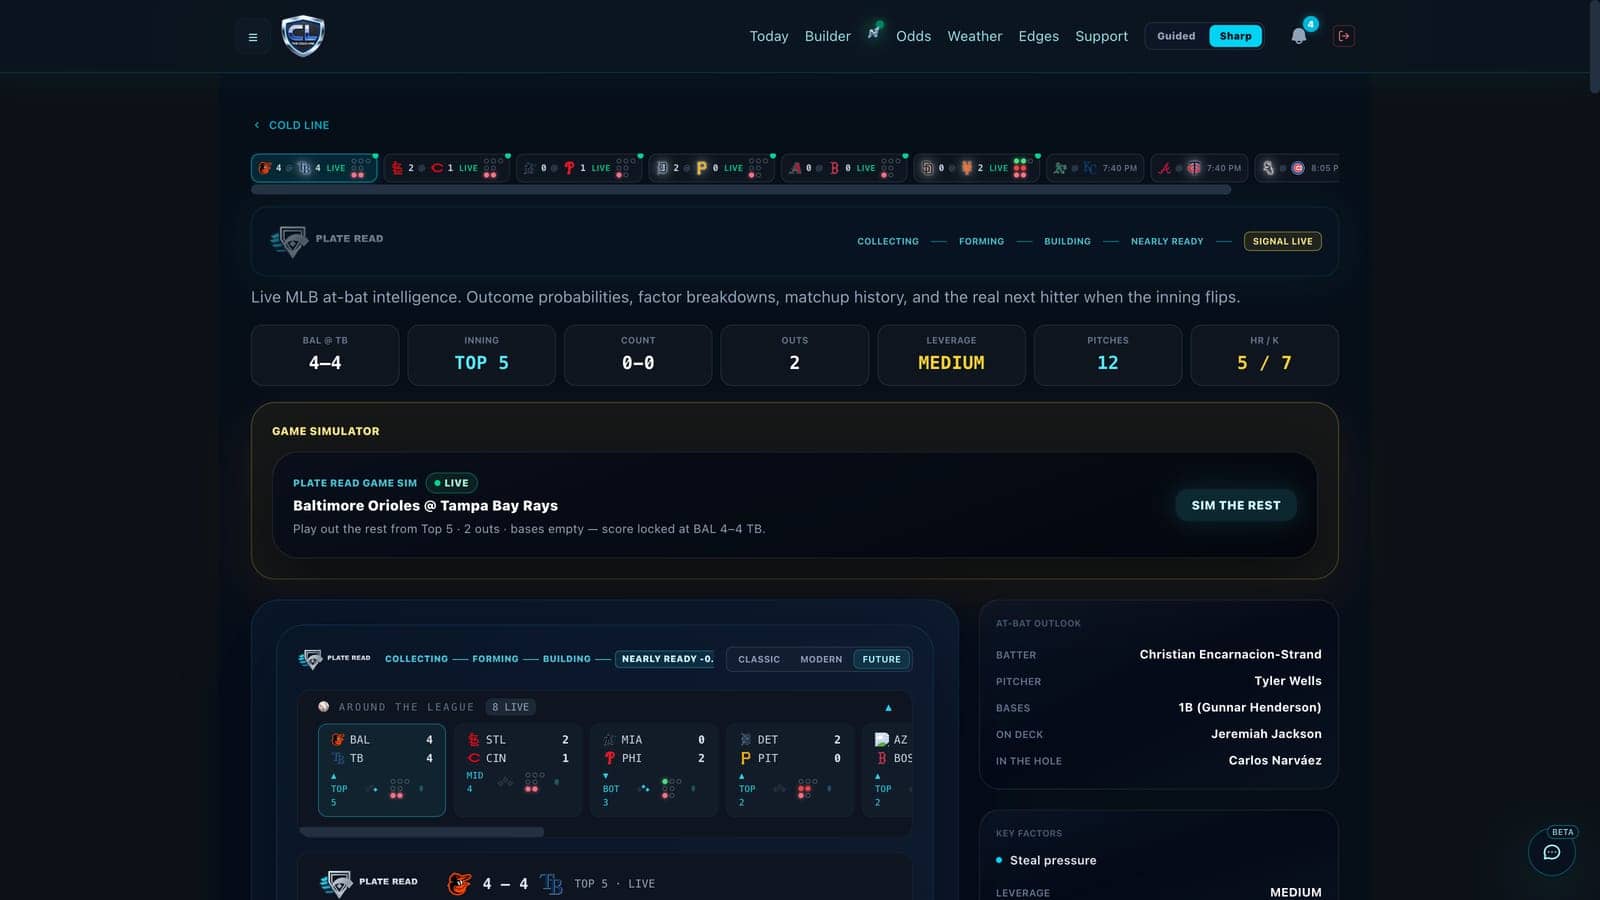Click the Phillies logo in the PHI row
This screenshot has height=900, width=1600.
coord(609,758)
